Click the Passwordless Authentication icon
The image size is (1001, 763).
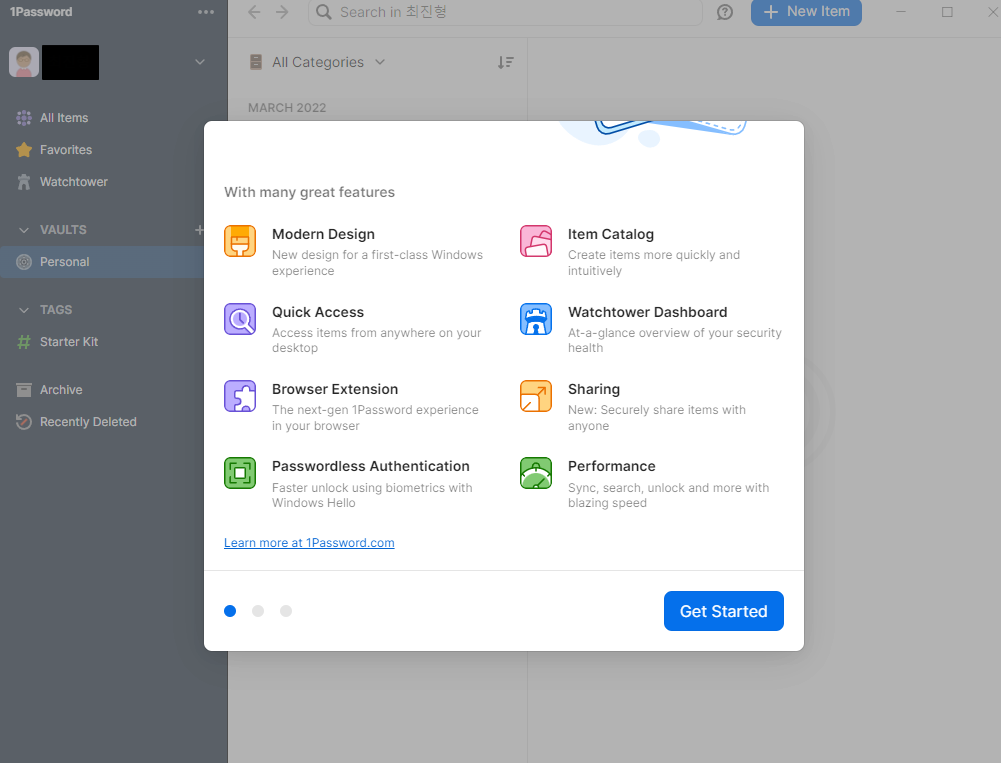pyautogui.click(x=240, y=473)
